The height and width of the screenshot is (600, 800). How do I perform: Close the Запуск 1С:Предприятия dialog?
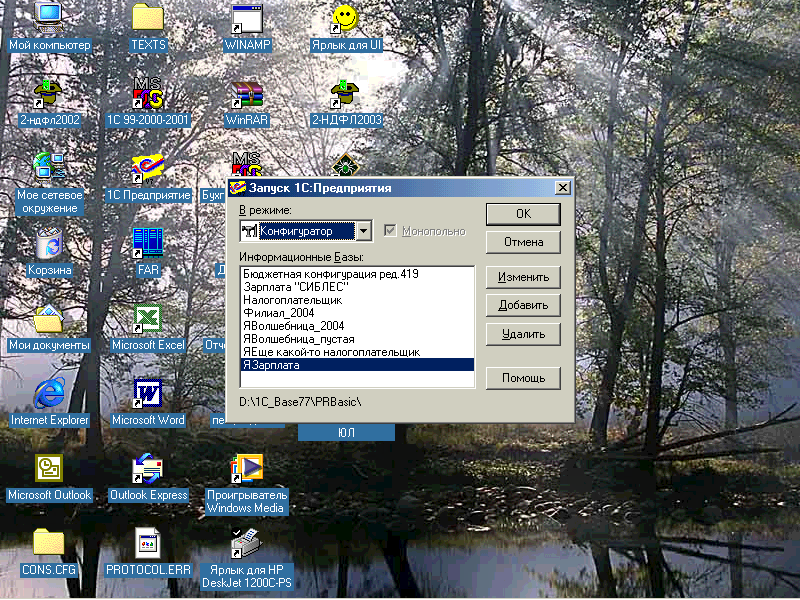(562, 188)
